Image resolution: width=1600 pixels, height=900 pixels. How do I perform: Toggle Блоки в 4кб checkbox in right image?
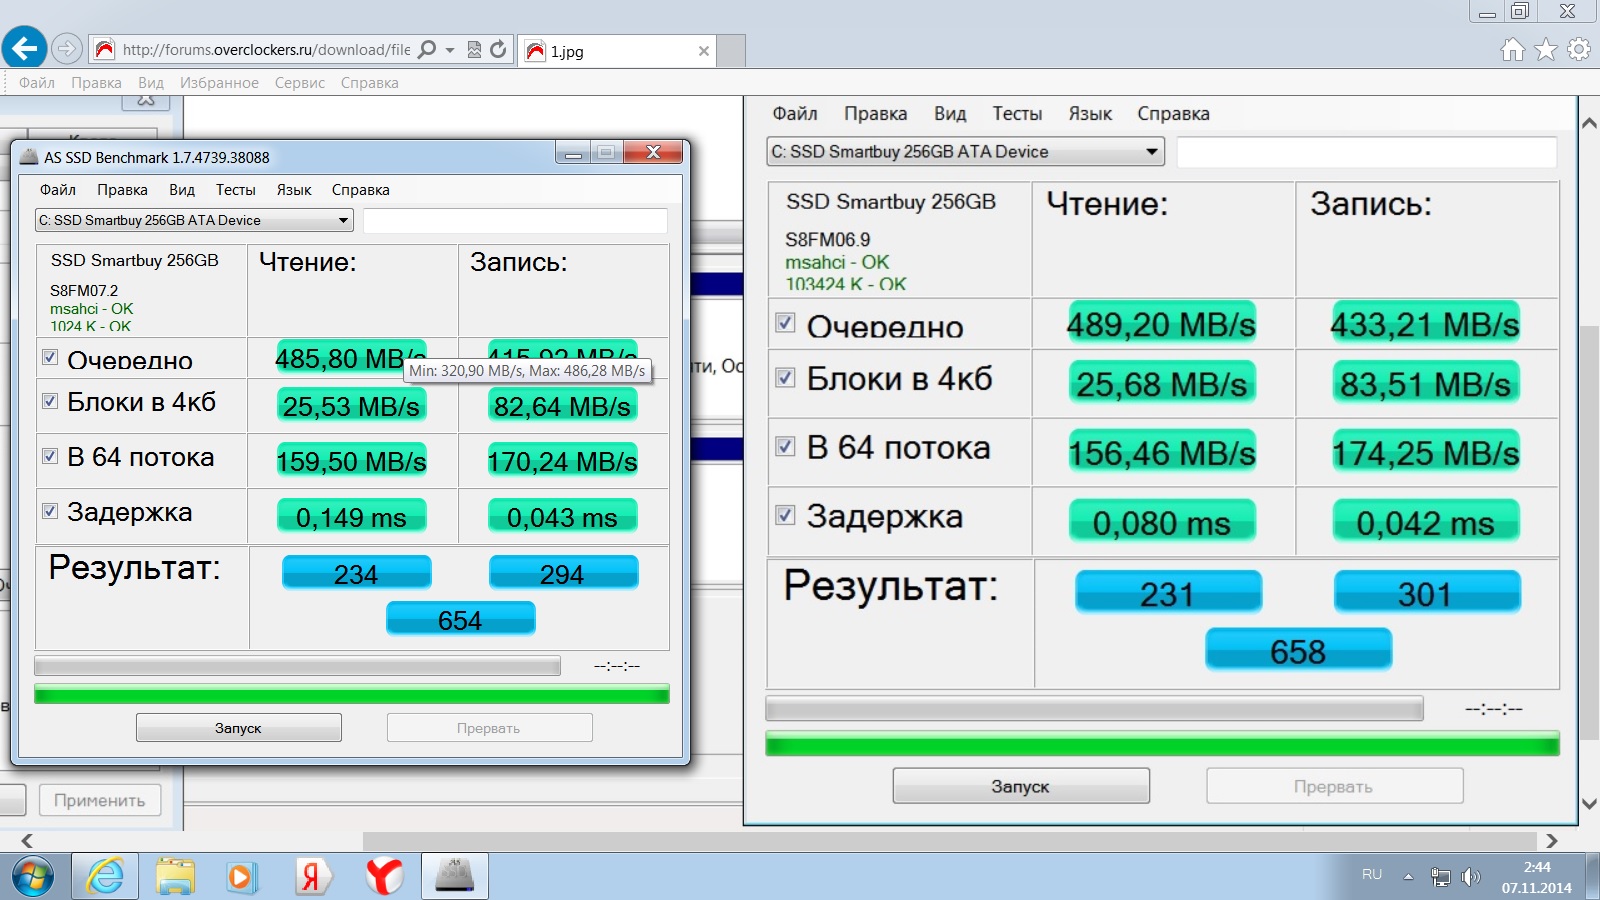[x=785, y=378]
